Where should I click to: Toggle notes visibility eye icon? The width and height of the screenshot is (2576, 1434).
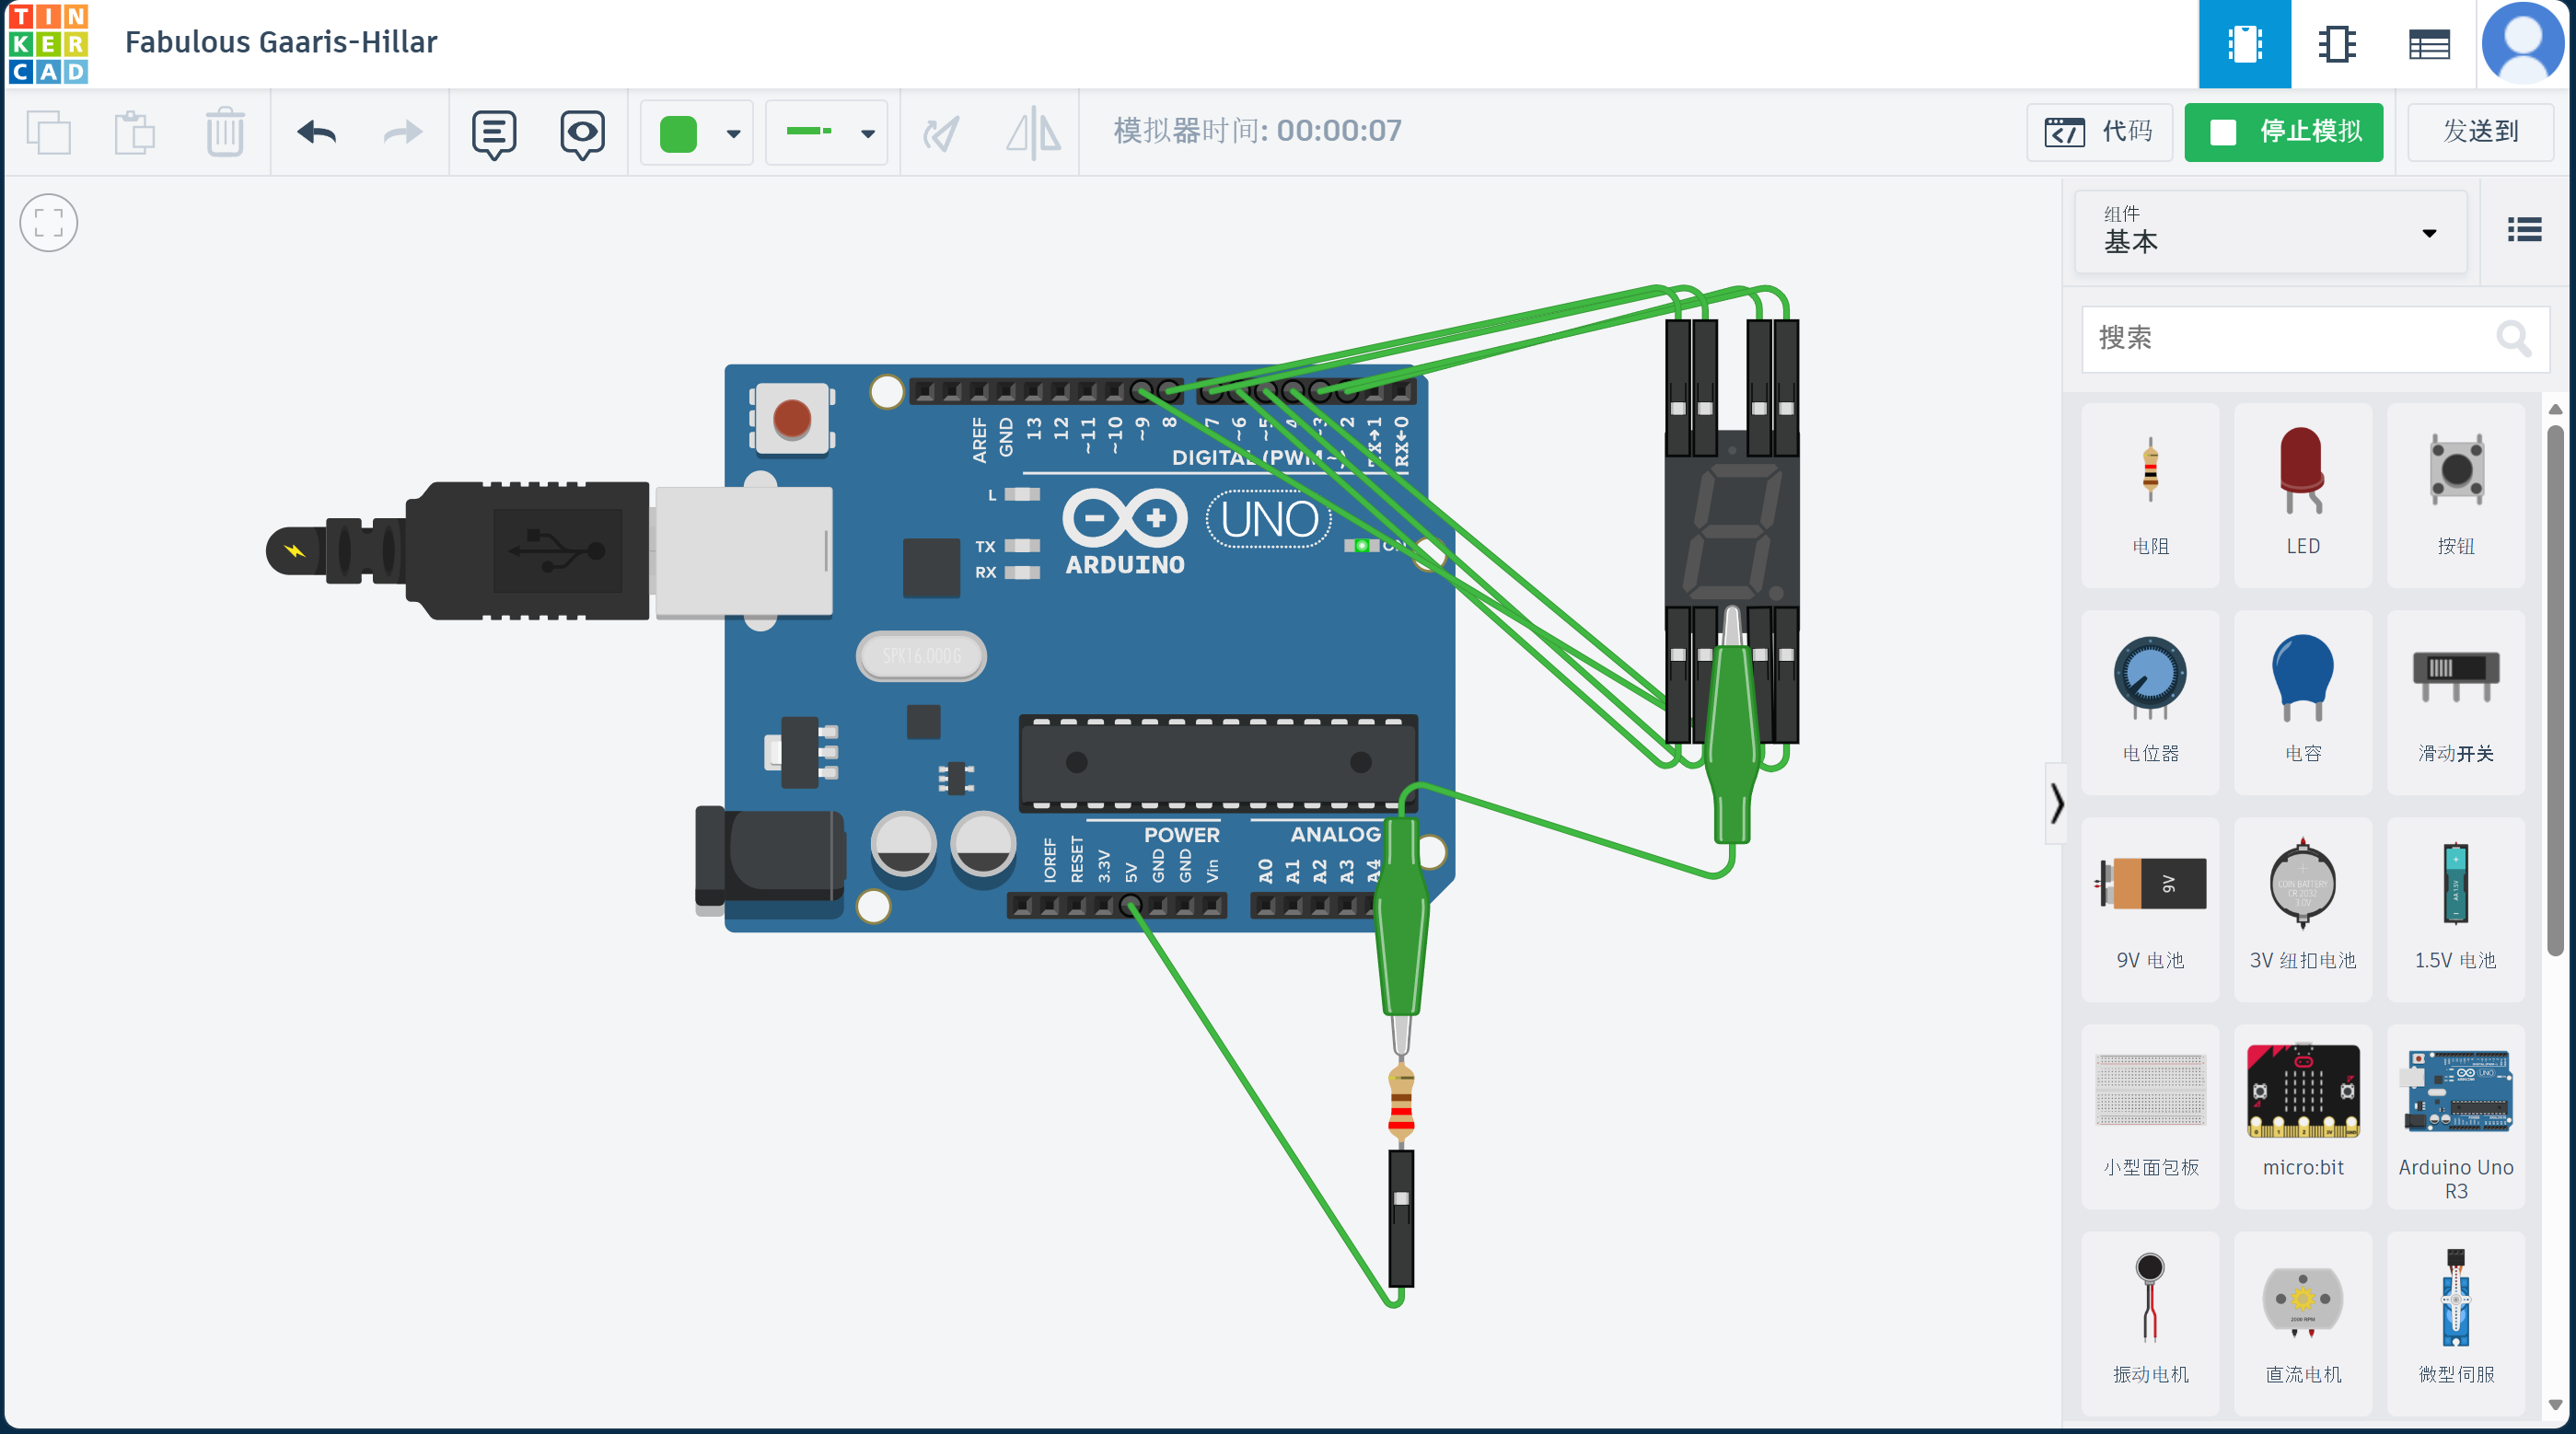click(582, 133)
